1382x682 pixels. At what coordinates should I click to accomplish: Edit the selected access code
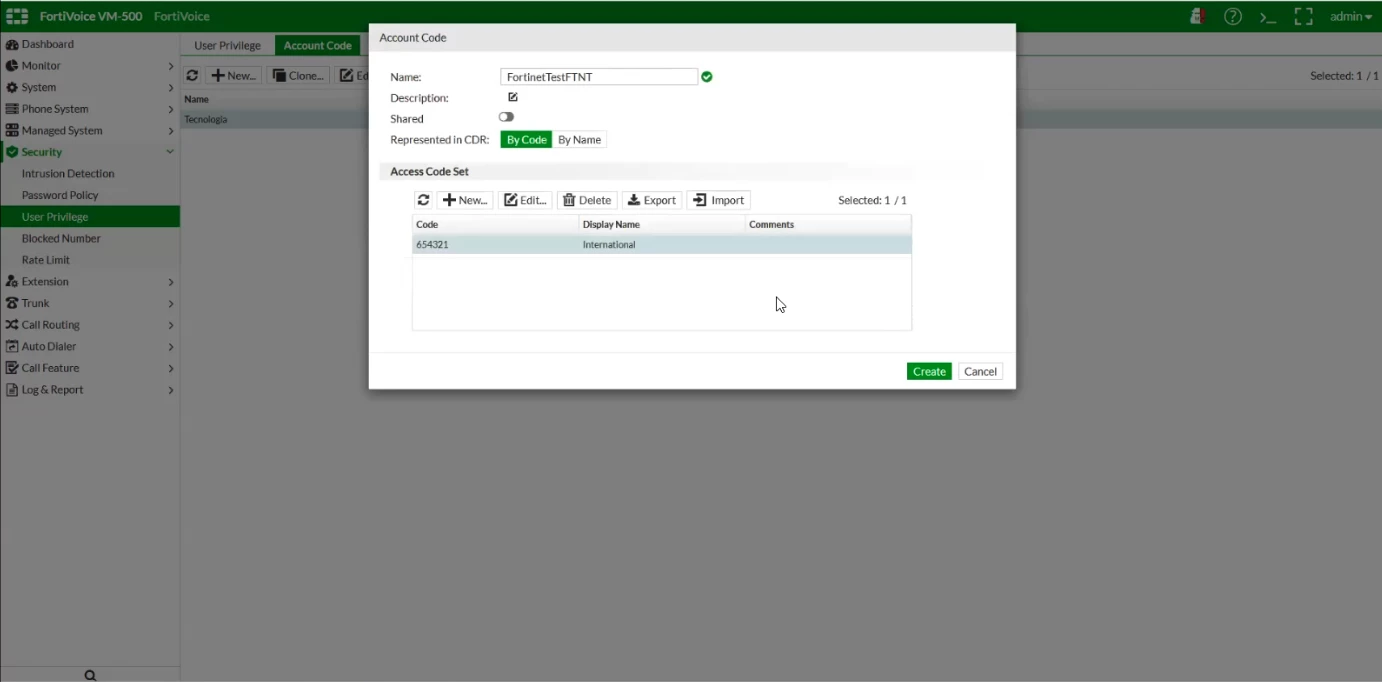(x=525, y=200)
